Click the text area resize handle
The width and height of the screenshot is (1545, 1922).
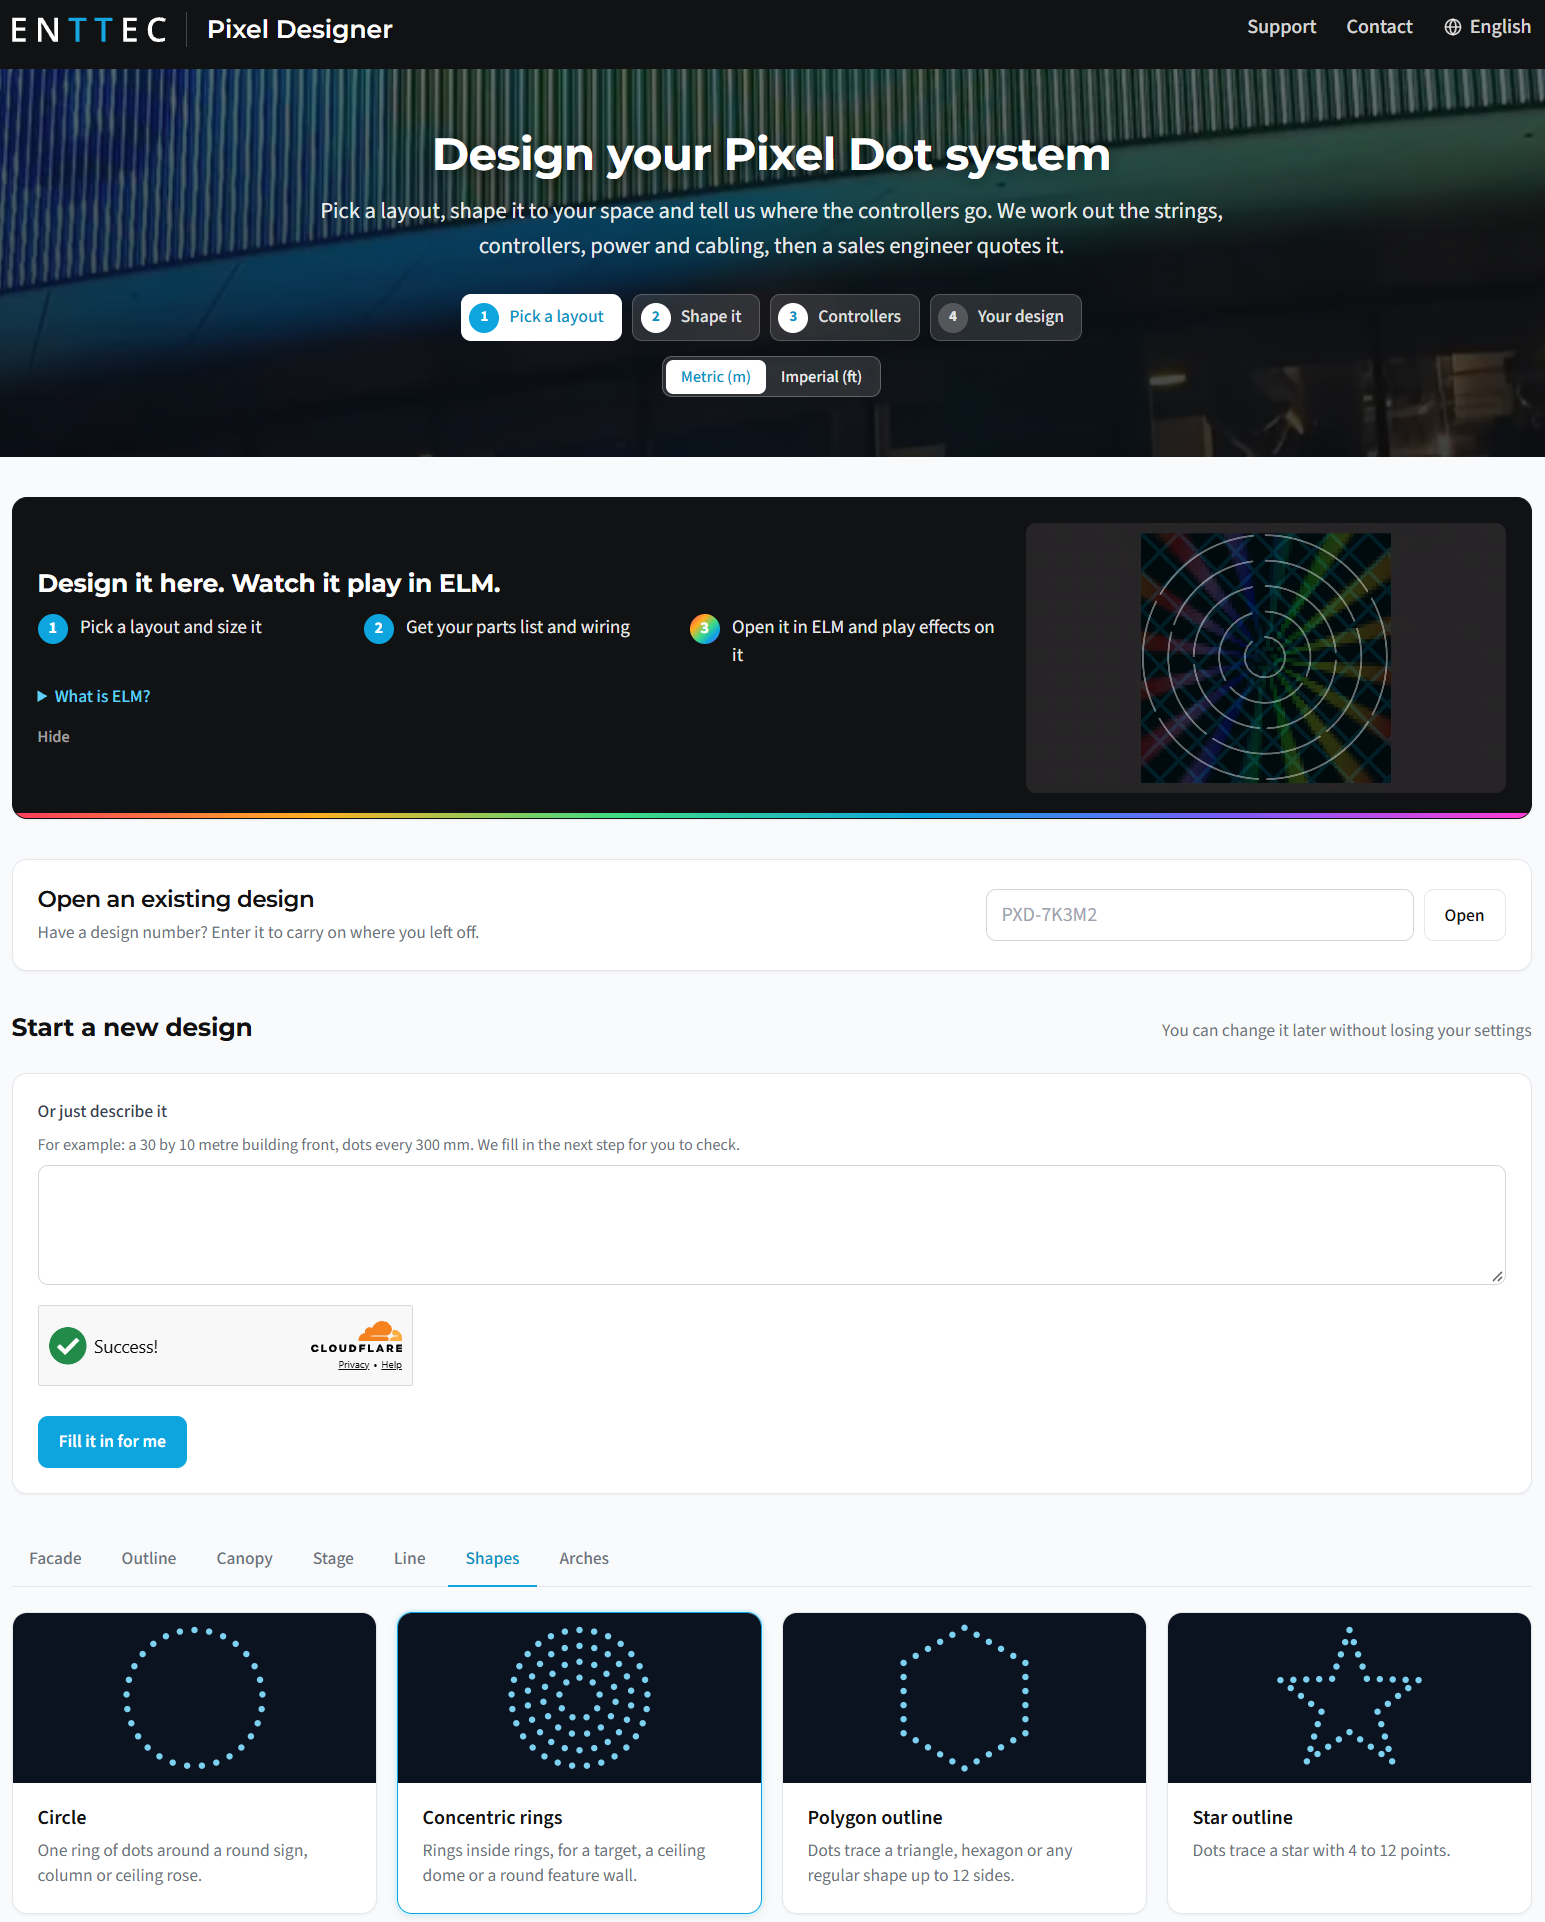point(1497,1276)
